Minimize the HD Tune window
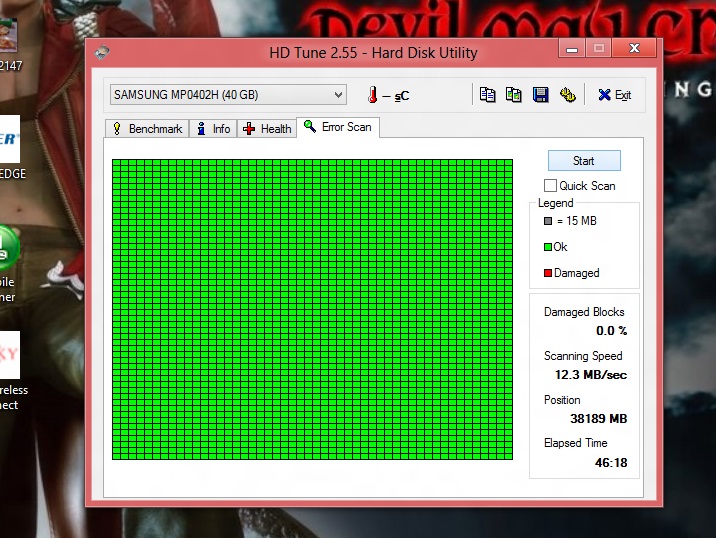The width and height of the screenshot is (716, 538). (571, 48)
